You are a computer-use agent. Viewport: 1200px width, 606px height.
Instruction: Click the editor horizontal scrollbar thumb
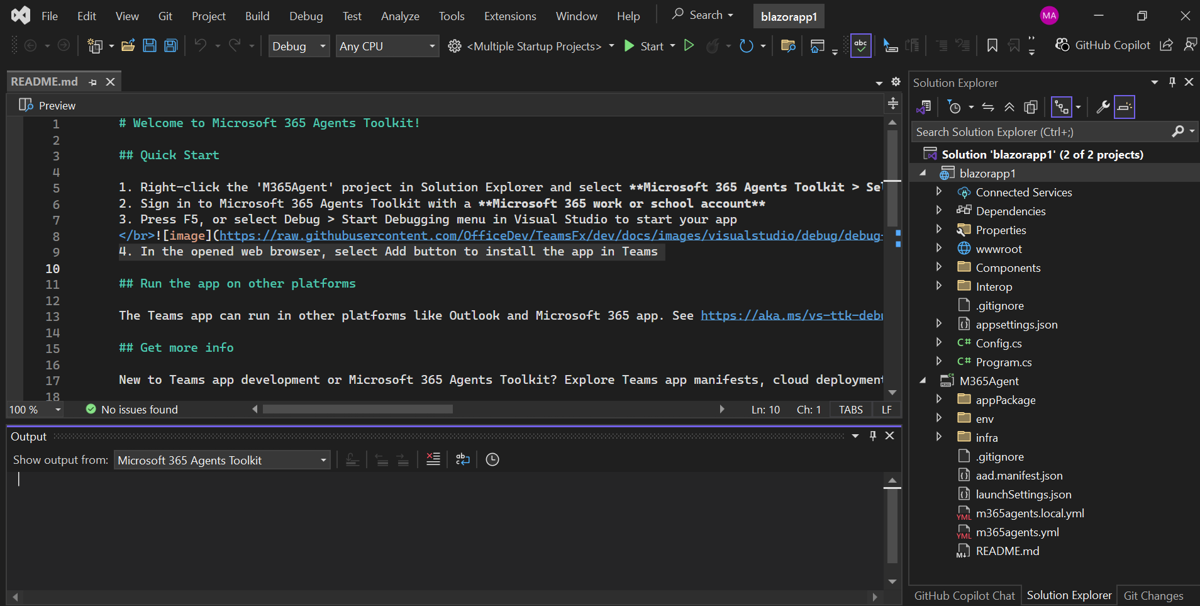point(357,409)
